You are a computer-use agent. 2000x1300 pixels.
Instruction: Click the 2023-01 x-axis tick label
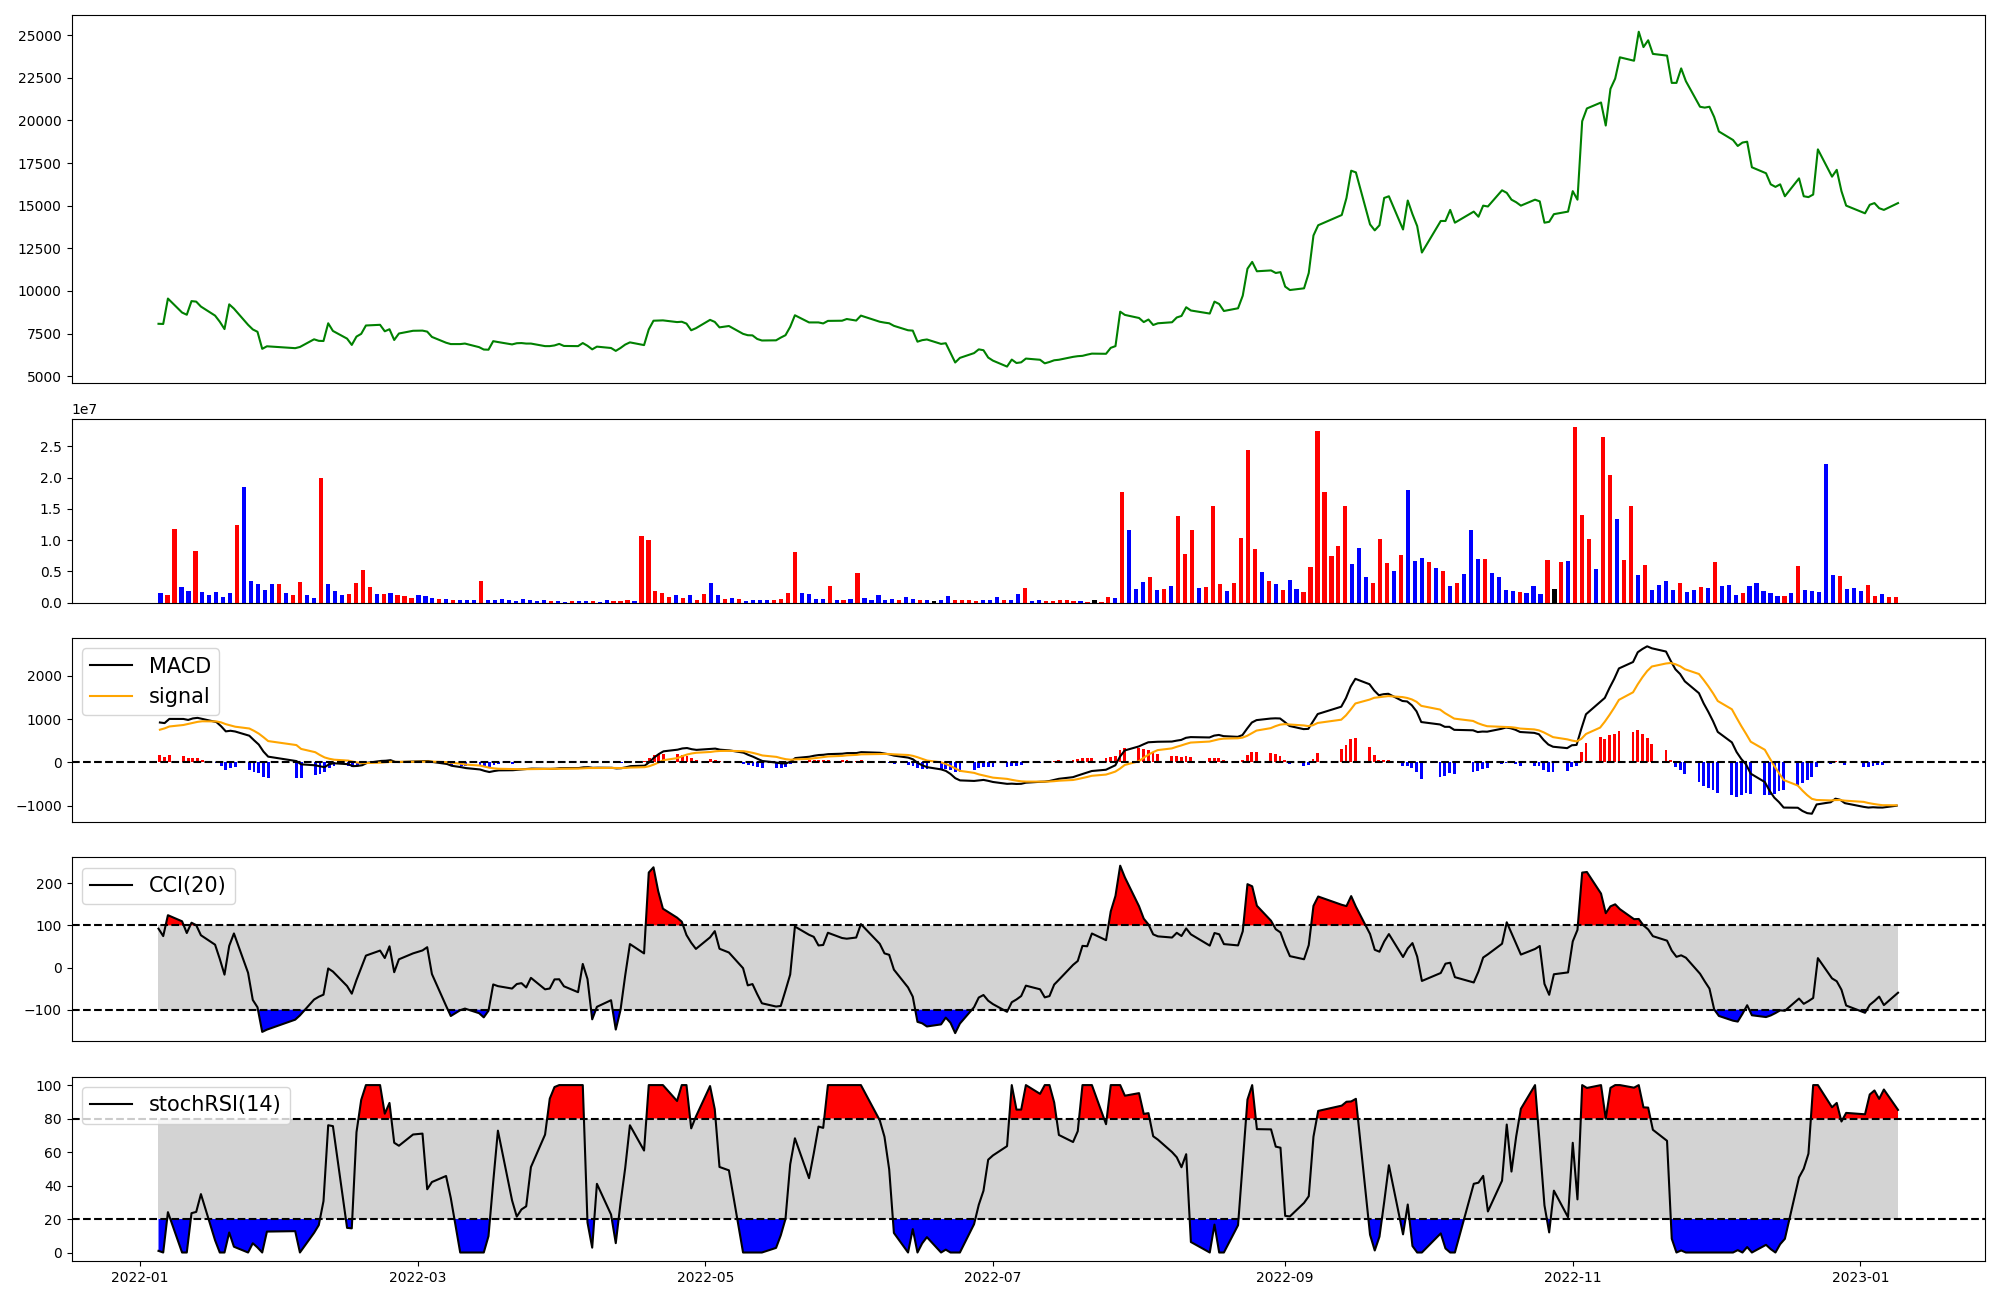click(x=1860, y=1276)
